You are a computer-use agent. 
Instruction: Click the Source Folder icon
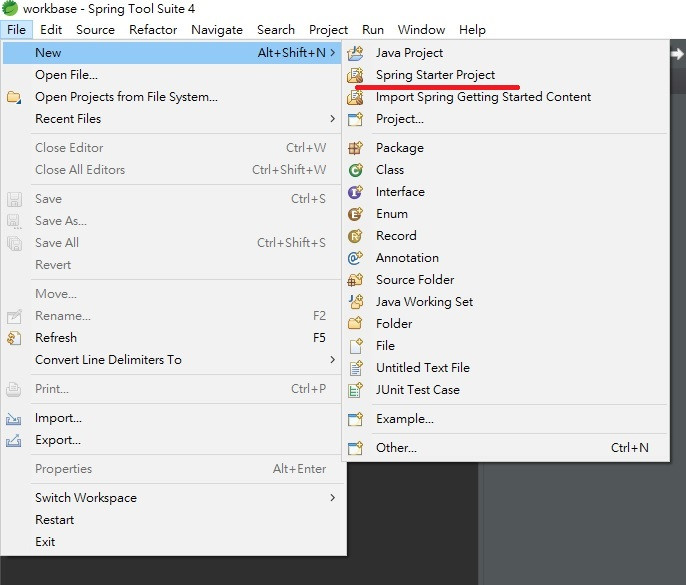[x=355, y=280]
